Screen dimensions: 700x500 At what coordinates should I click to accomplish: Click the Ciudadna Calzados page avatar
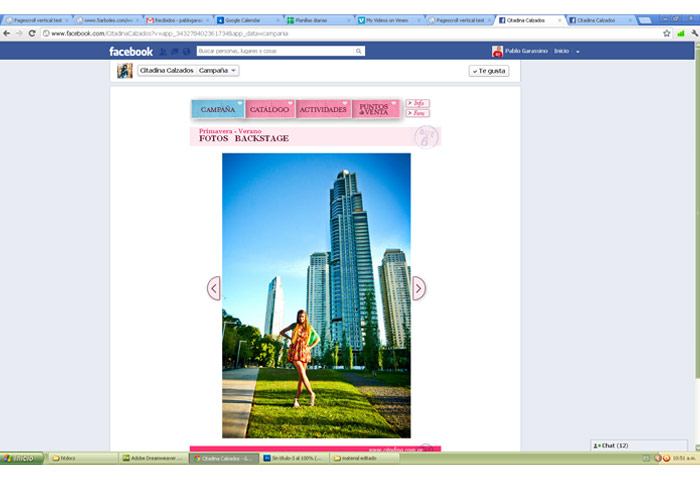pos(125,71)
